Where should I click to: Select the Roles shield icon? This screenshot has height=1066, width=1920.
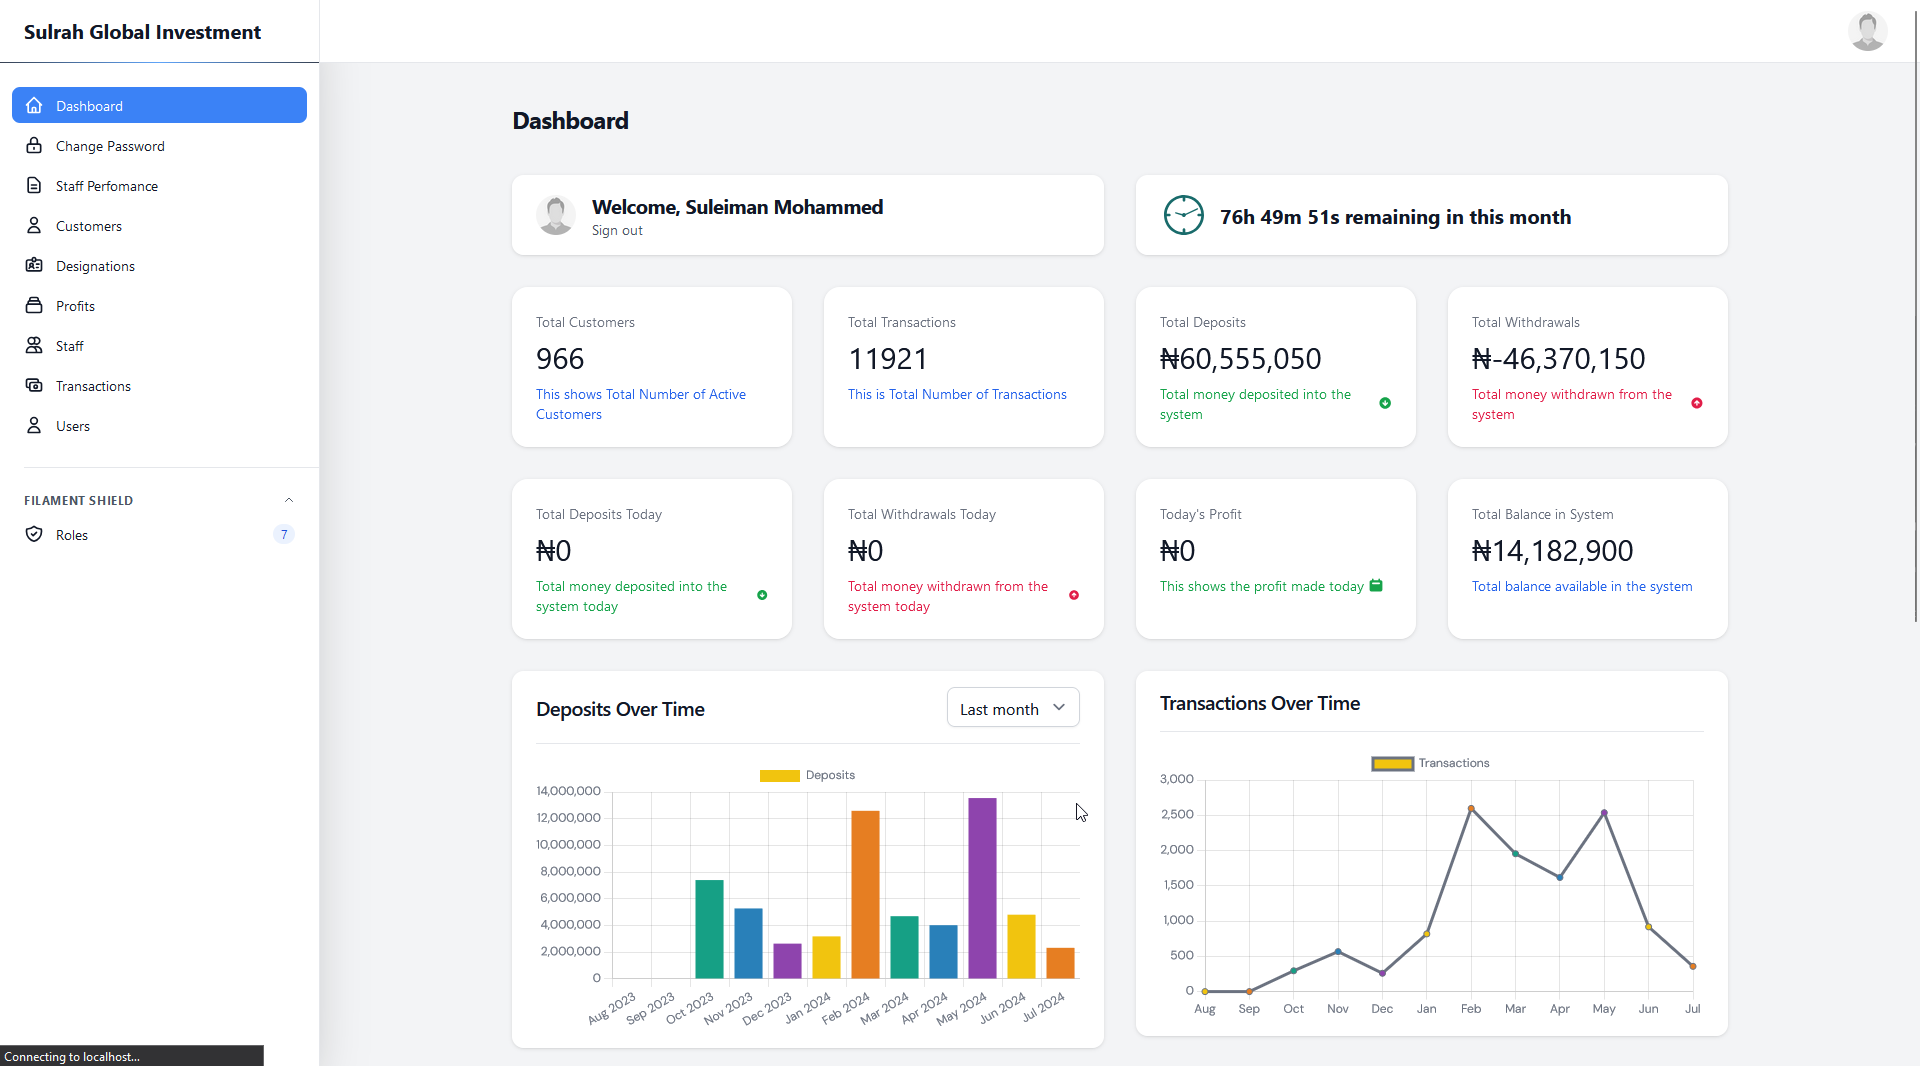(x=34, y=534)
